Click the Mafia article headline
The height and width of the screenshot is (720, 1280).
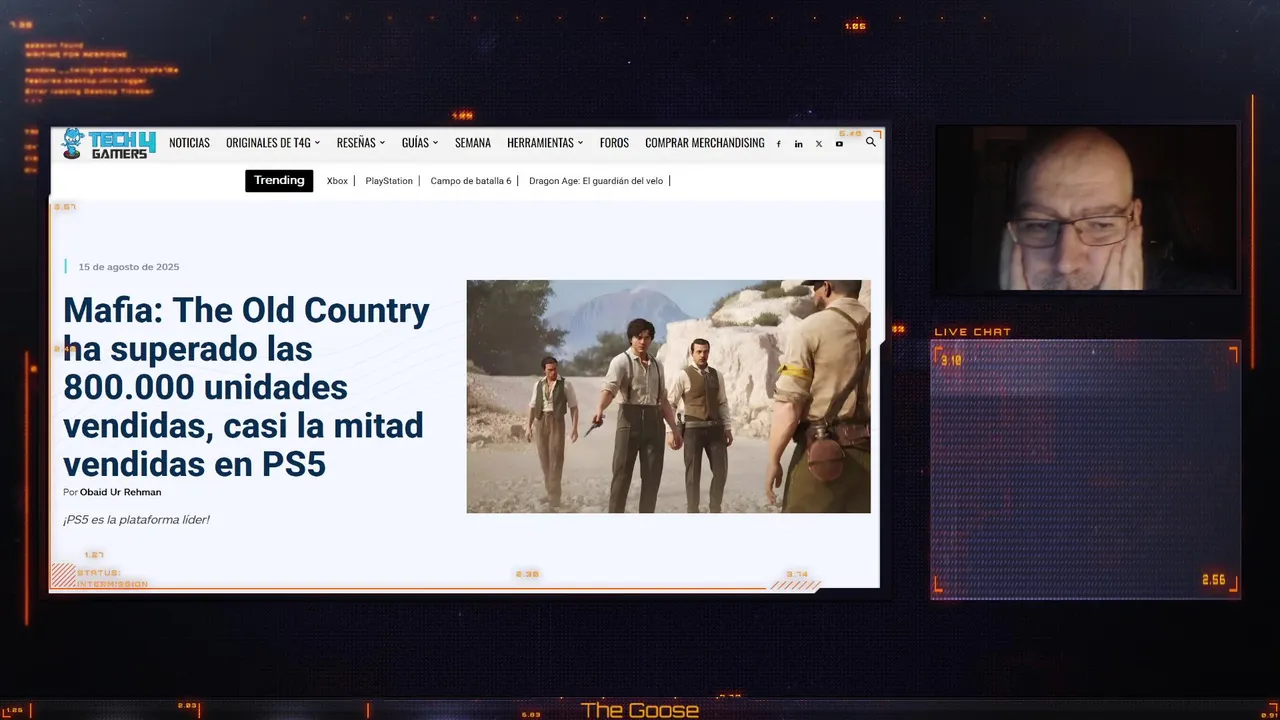click(x=246, y=387)
